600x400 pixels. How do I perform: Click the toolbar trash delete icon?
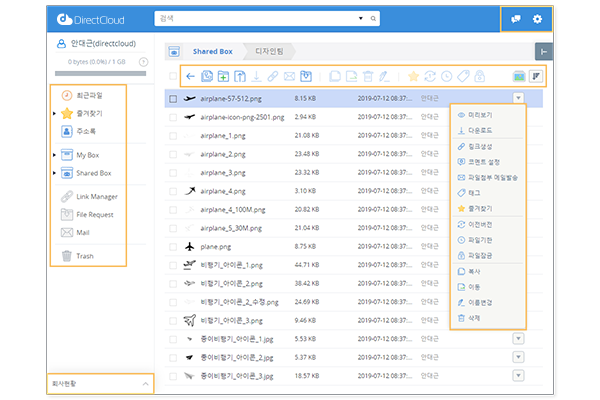click(x=368, y=76)
